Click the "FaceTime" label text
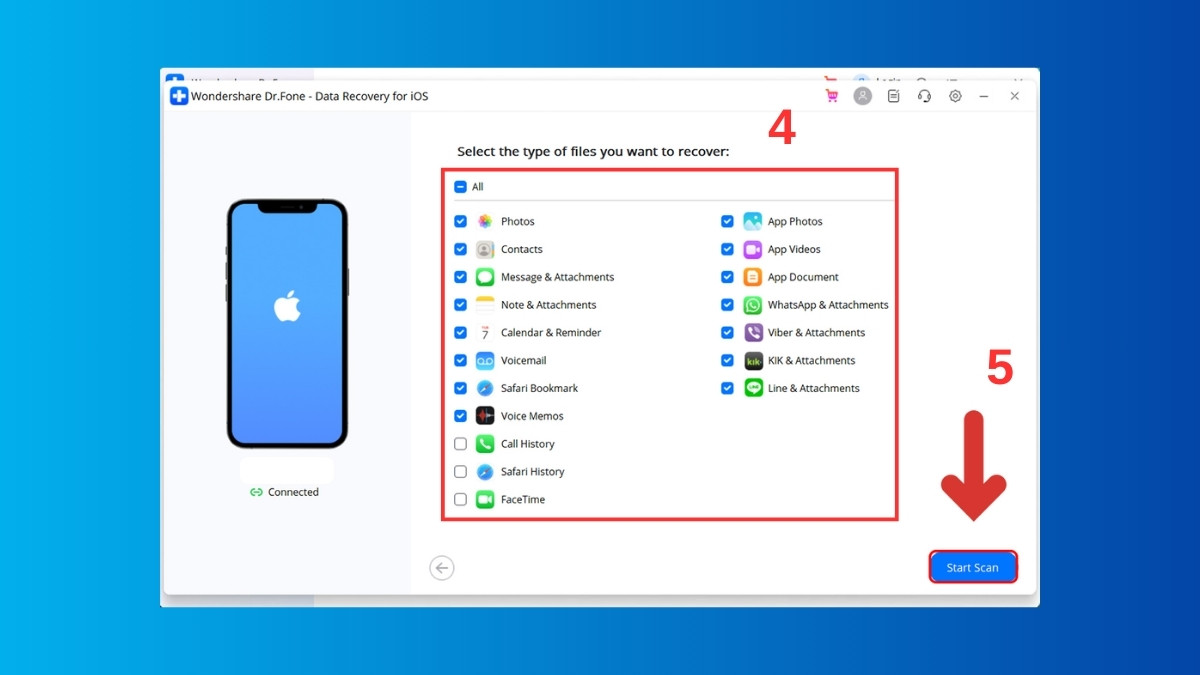Viewport: 1200px width, 675px height. pos(523,499)
